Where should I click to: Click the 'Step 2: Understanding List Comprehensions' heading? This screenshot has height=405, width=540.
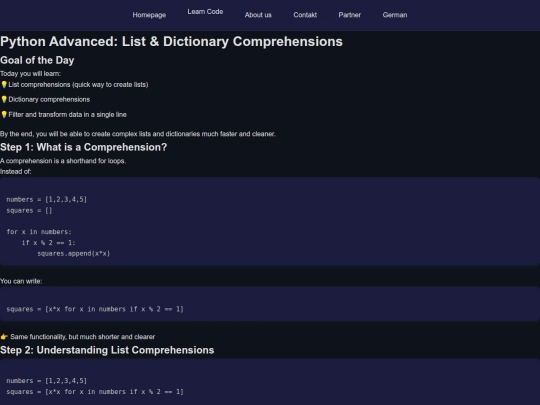tap(107, 350)
